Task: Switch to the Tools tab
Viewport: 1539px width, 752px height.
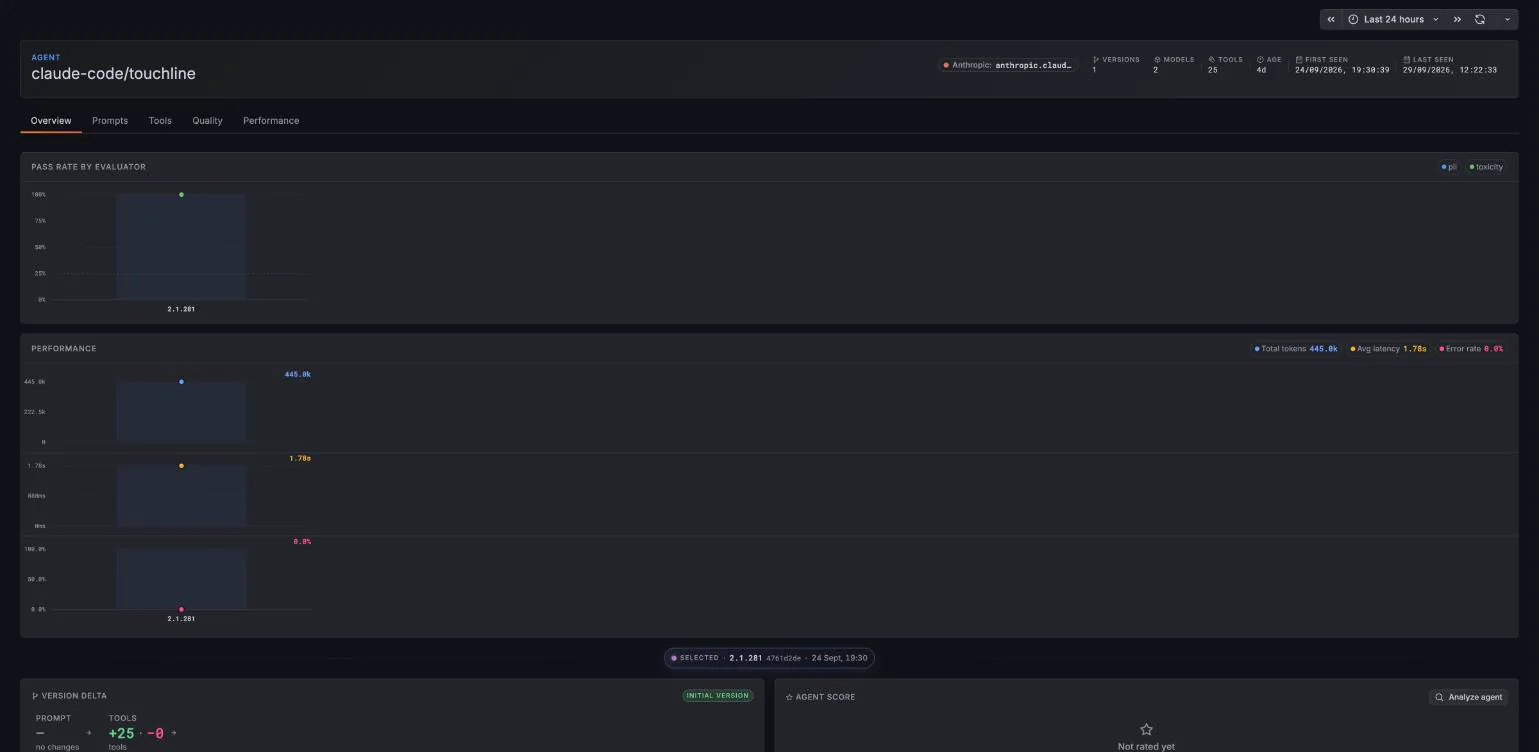Action: (160, 120)
